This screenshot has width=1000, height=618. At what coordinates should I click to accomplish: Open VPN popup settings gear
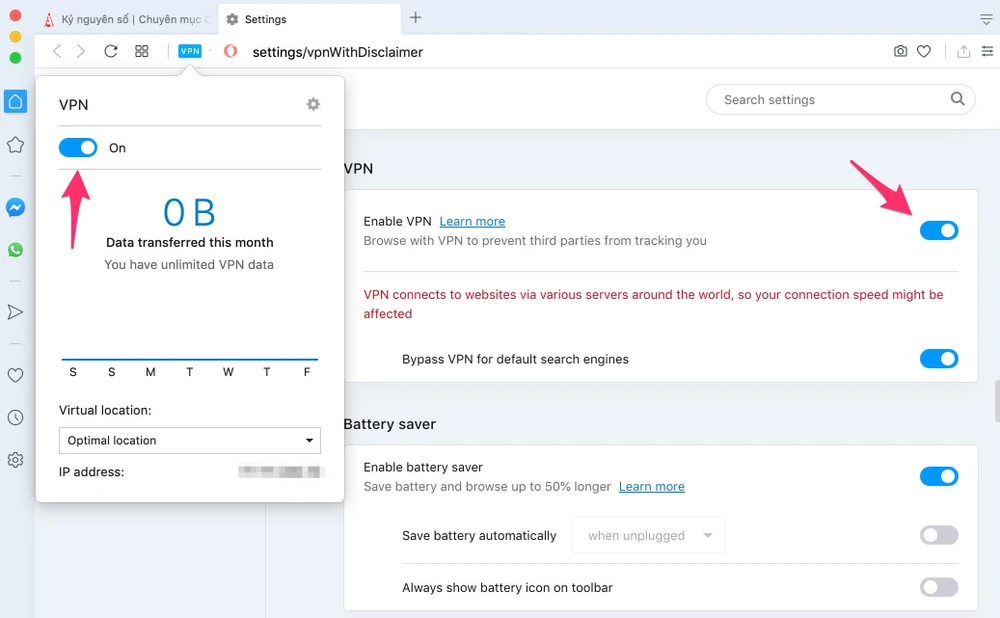(313, 104)
